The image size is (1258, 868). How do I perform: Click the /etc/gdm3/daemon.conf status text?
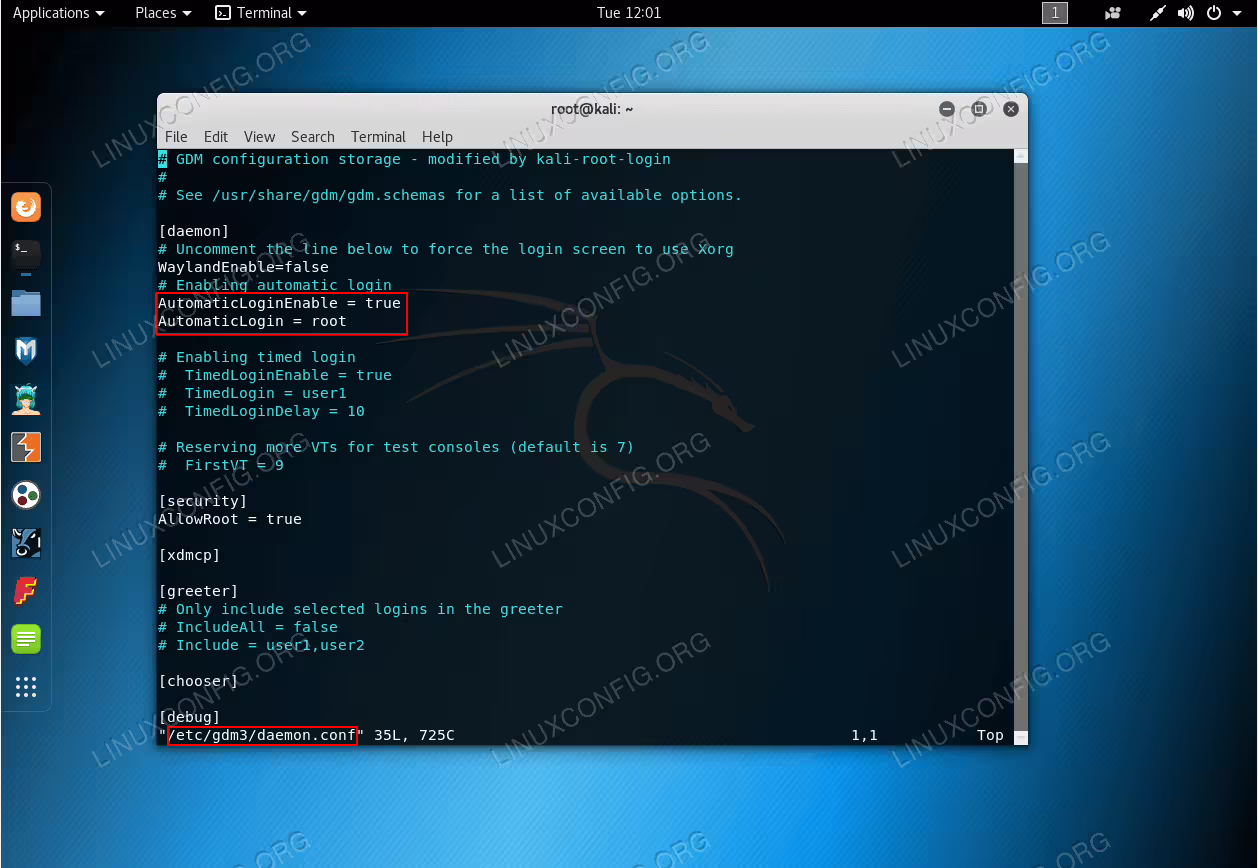tap(261, 735)
